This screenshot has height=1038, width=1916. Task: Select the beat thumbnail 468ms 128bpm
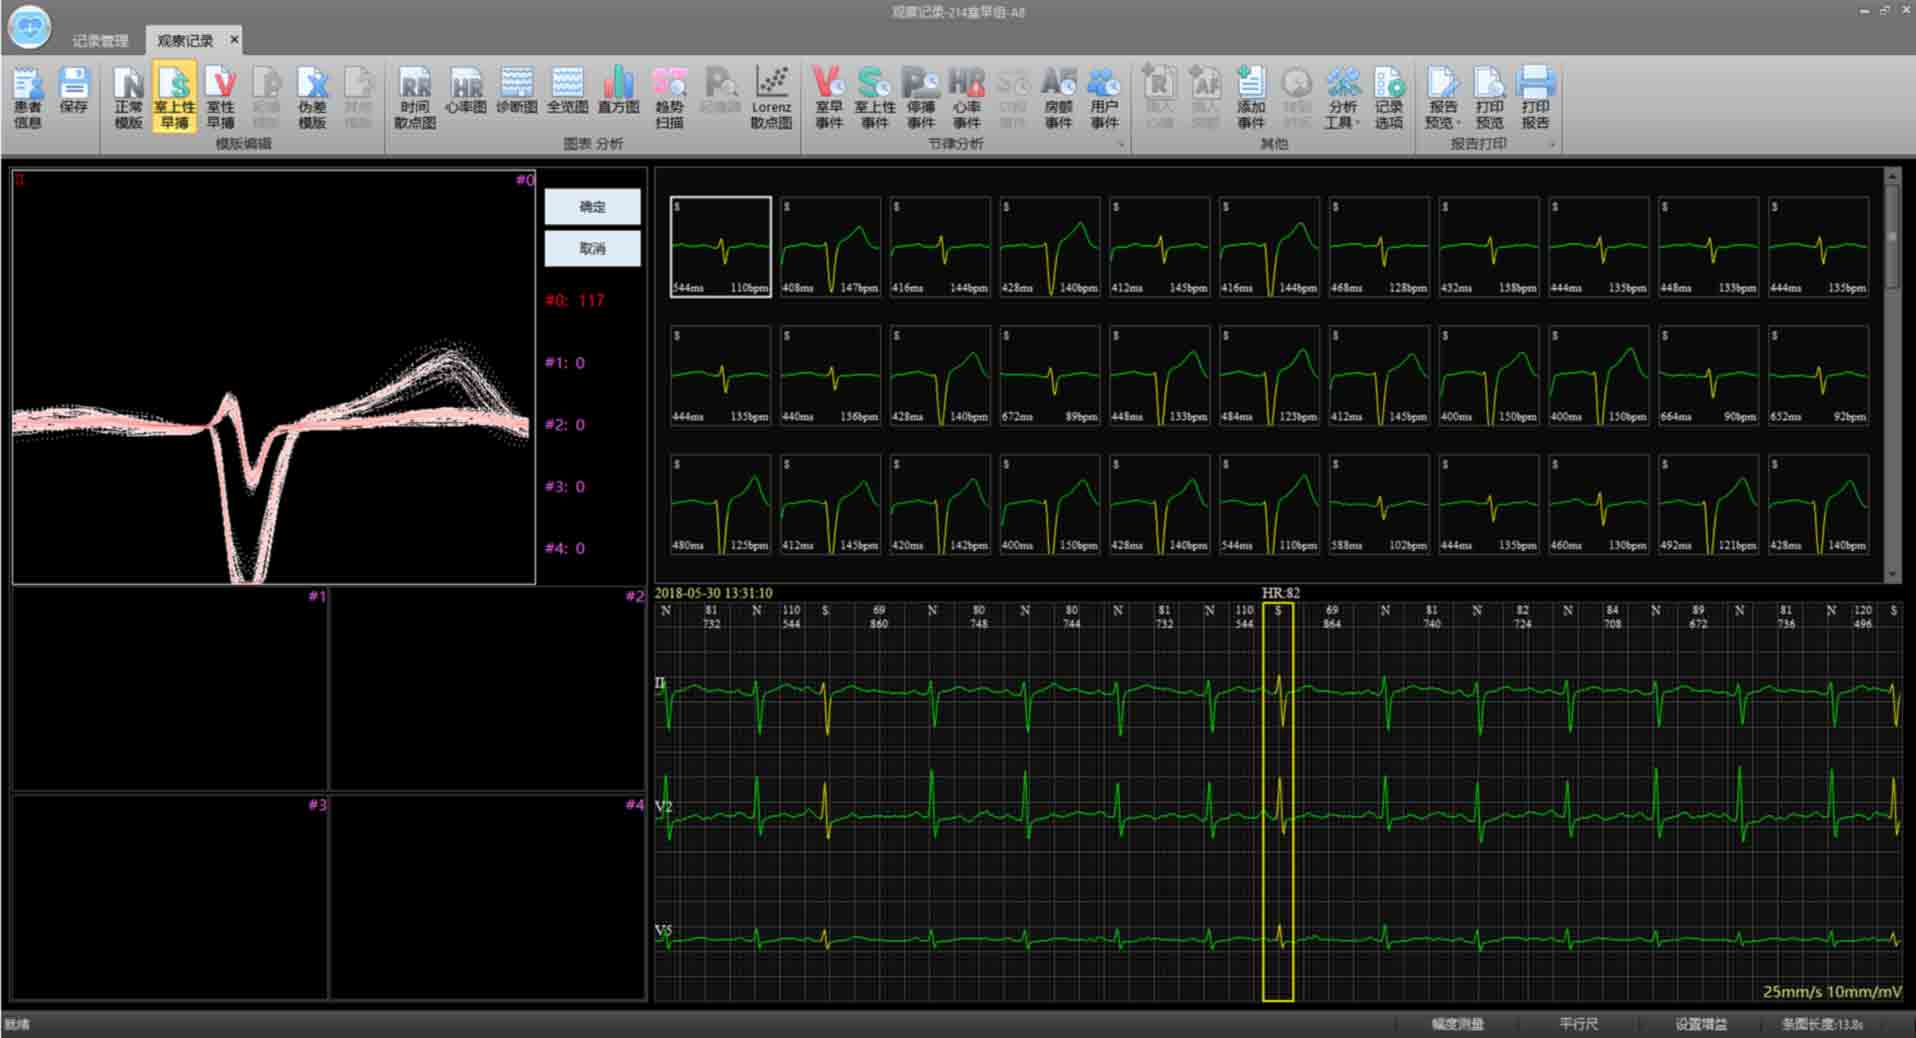coord(1379,247)
